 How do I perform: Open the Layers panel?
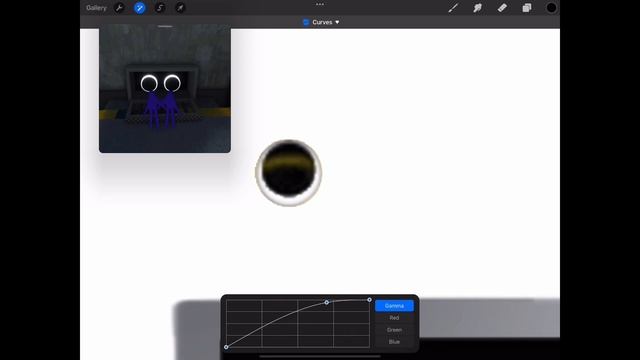pos(527,8)
